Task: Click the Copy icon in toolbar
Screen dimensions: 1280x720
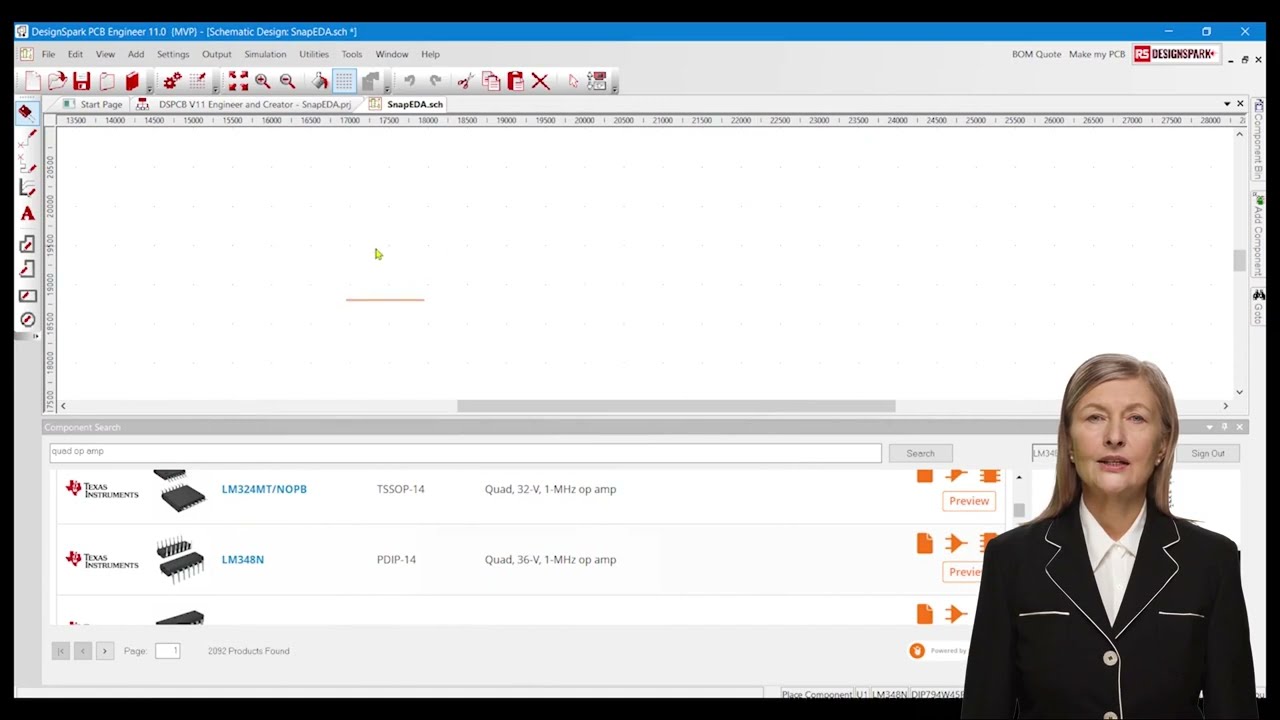Action: (x=491, y=81)
